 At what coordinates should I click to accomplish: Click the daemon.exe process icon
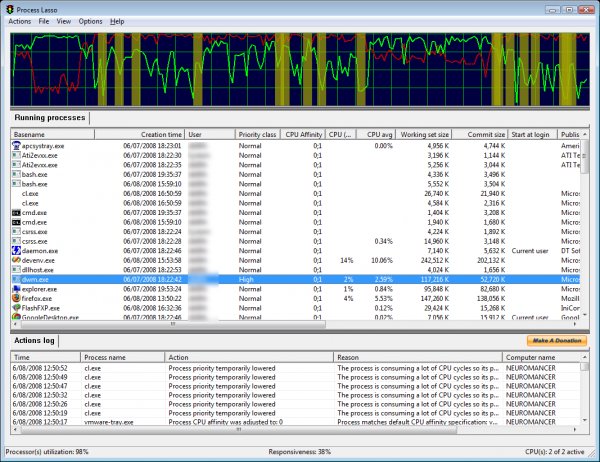point(16,250)
